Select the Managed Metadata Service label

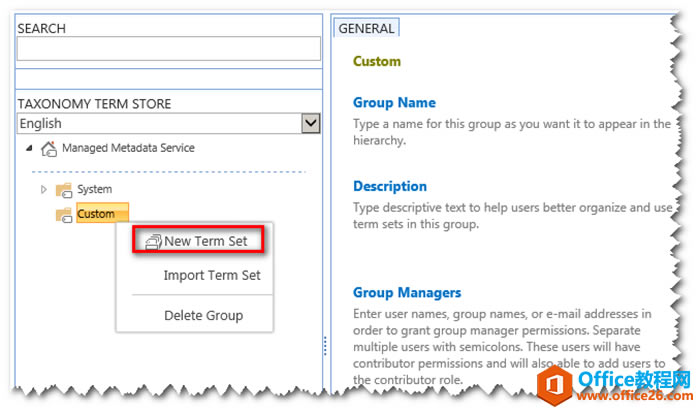coord(128,148)
